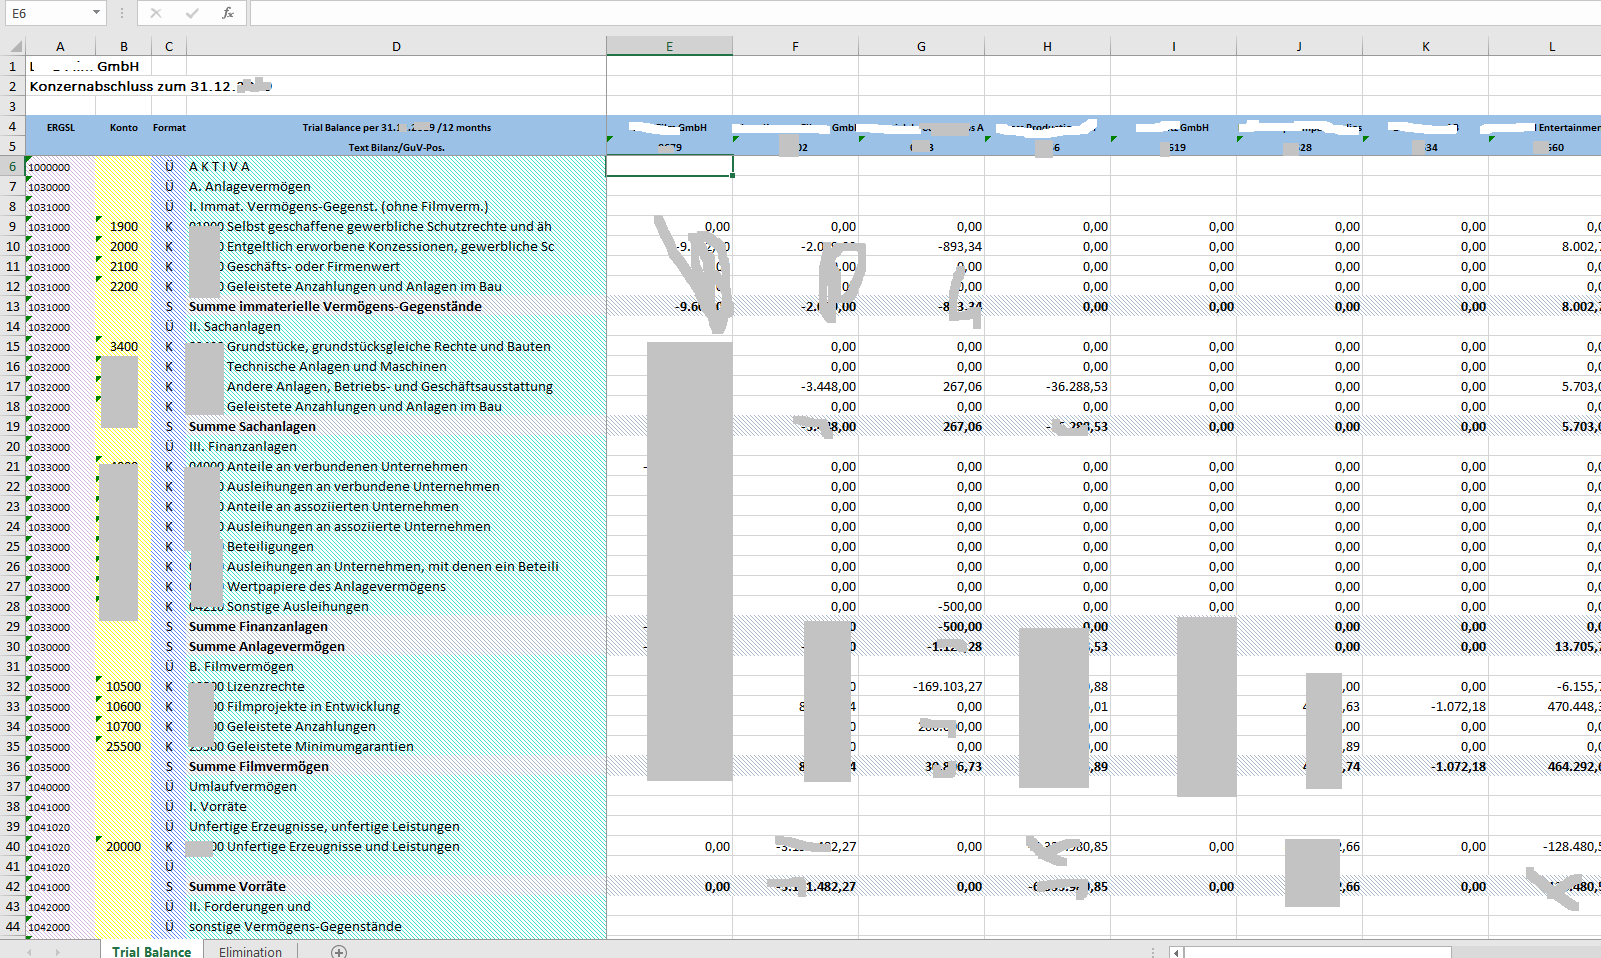Click the Select All corner triangle
Image resolution: width=1601 pixels, height=958 pixels.
pos(16,46)
